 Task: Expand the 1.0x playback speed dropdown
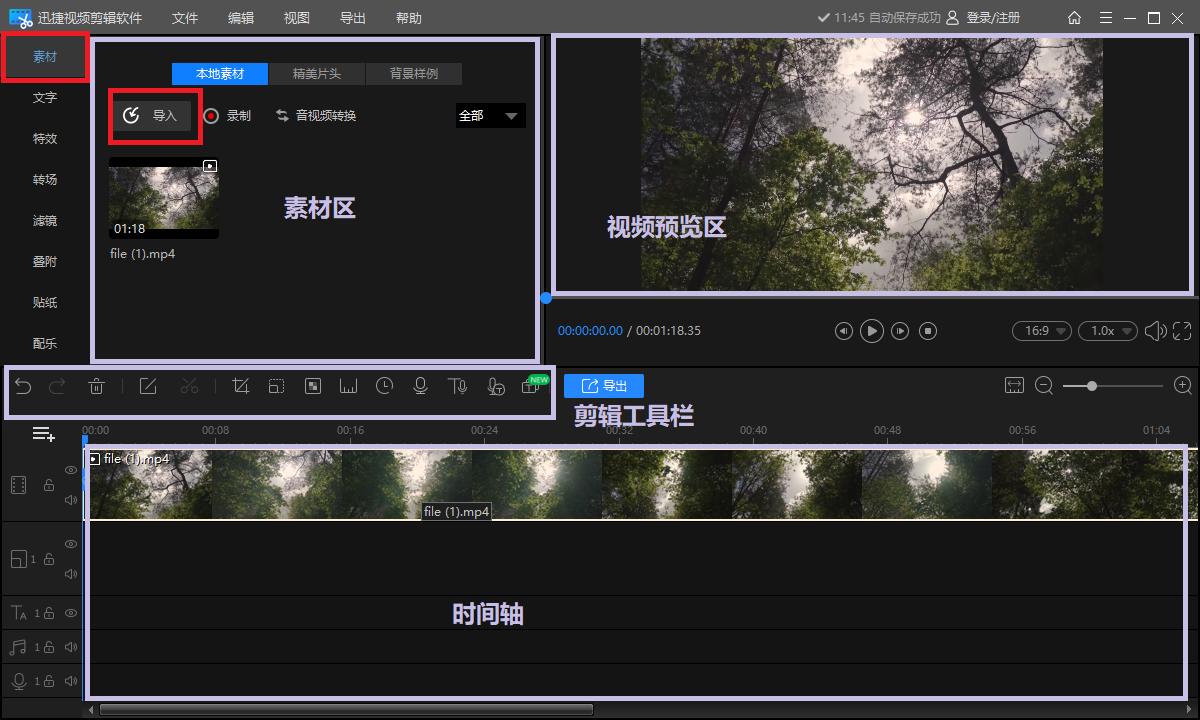[x=1107, y=330]
